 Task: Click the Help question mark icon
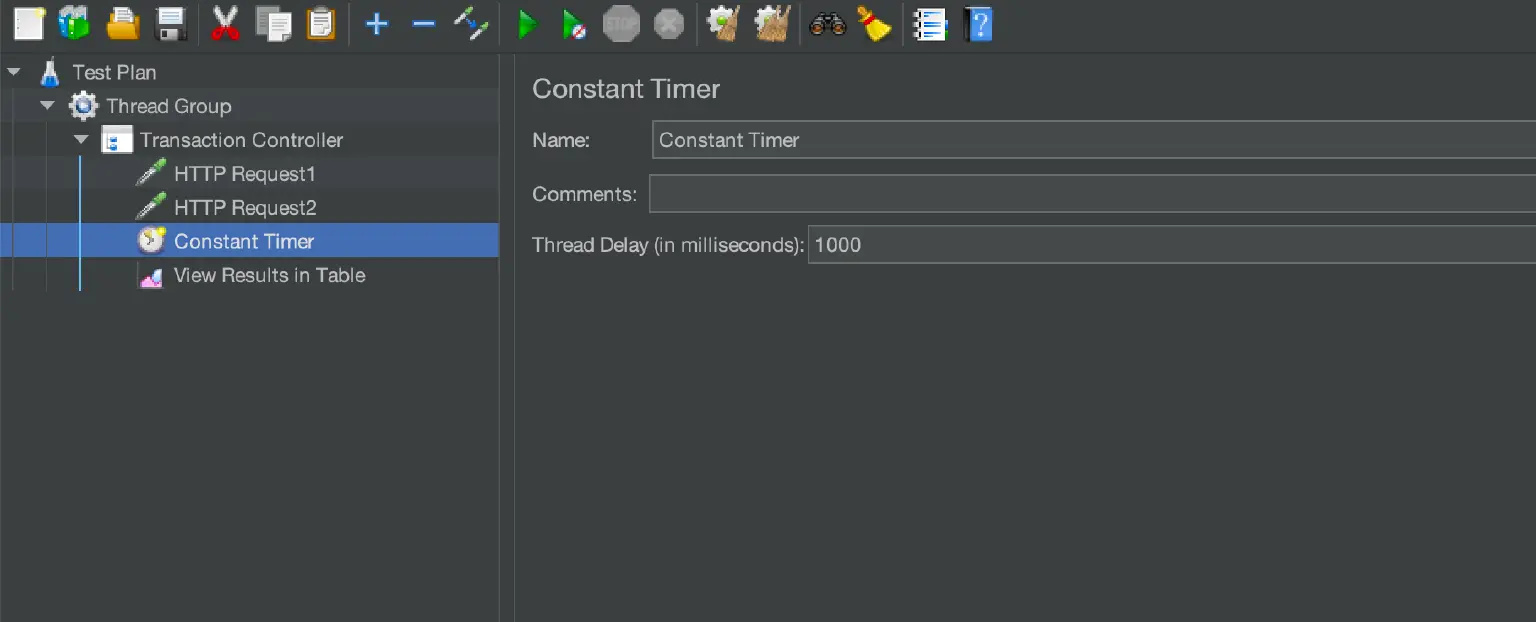pos(978,23)
